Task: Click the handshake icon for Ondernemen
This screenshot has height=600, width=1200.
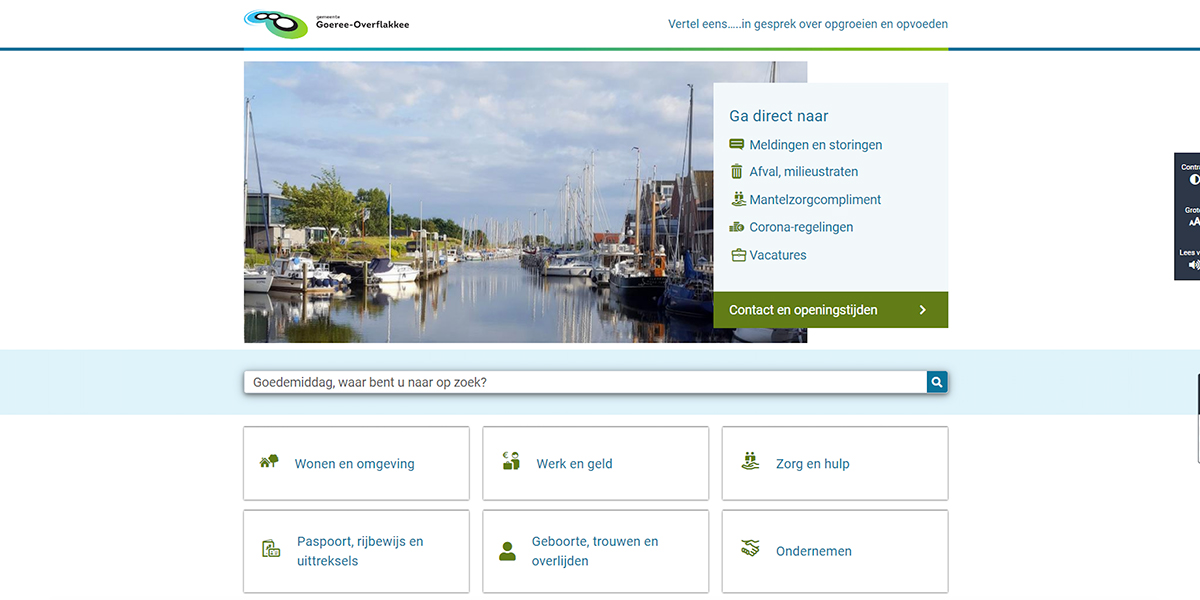Action: 750,549
